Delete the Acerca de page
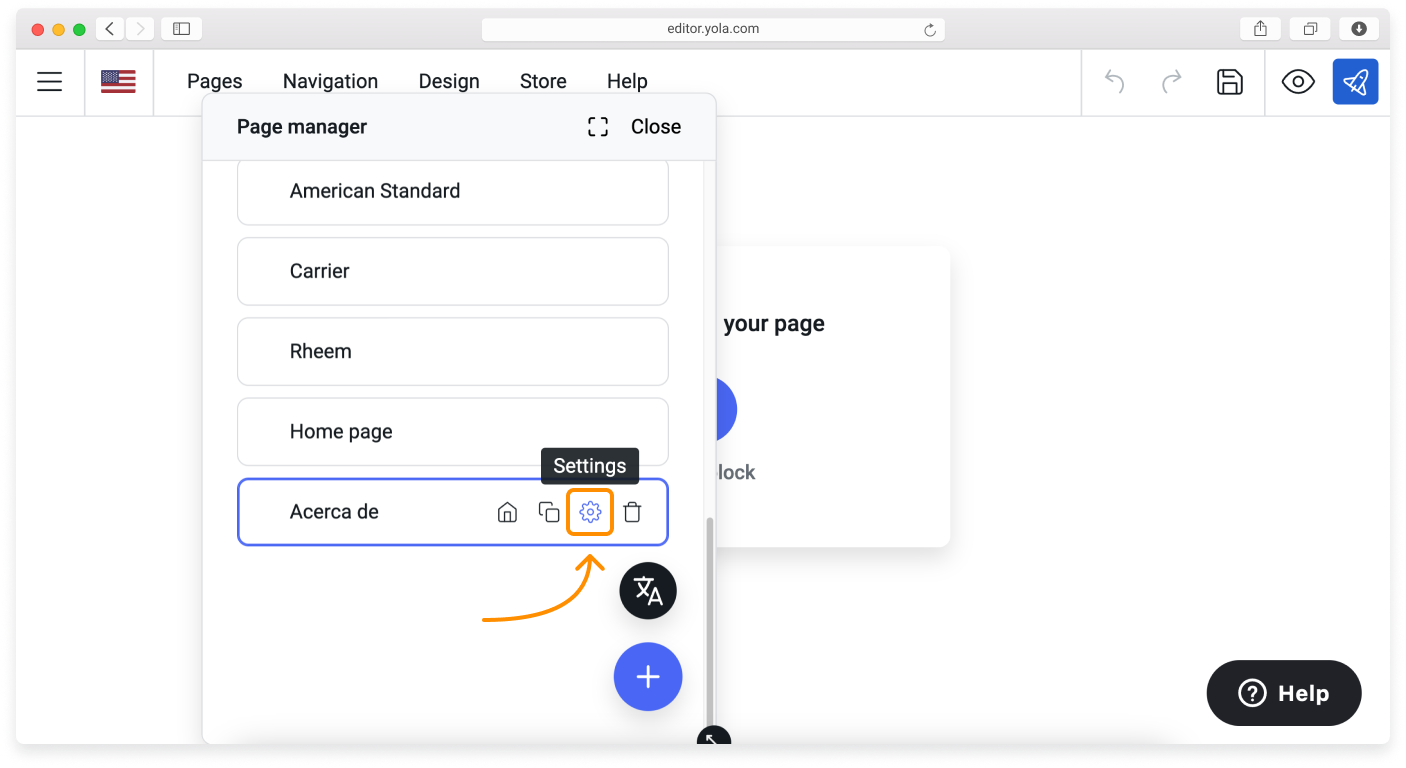Viewport: 1406px width, 768px height. (632, 512)
